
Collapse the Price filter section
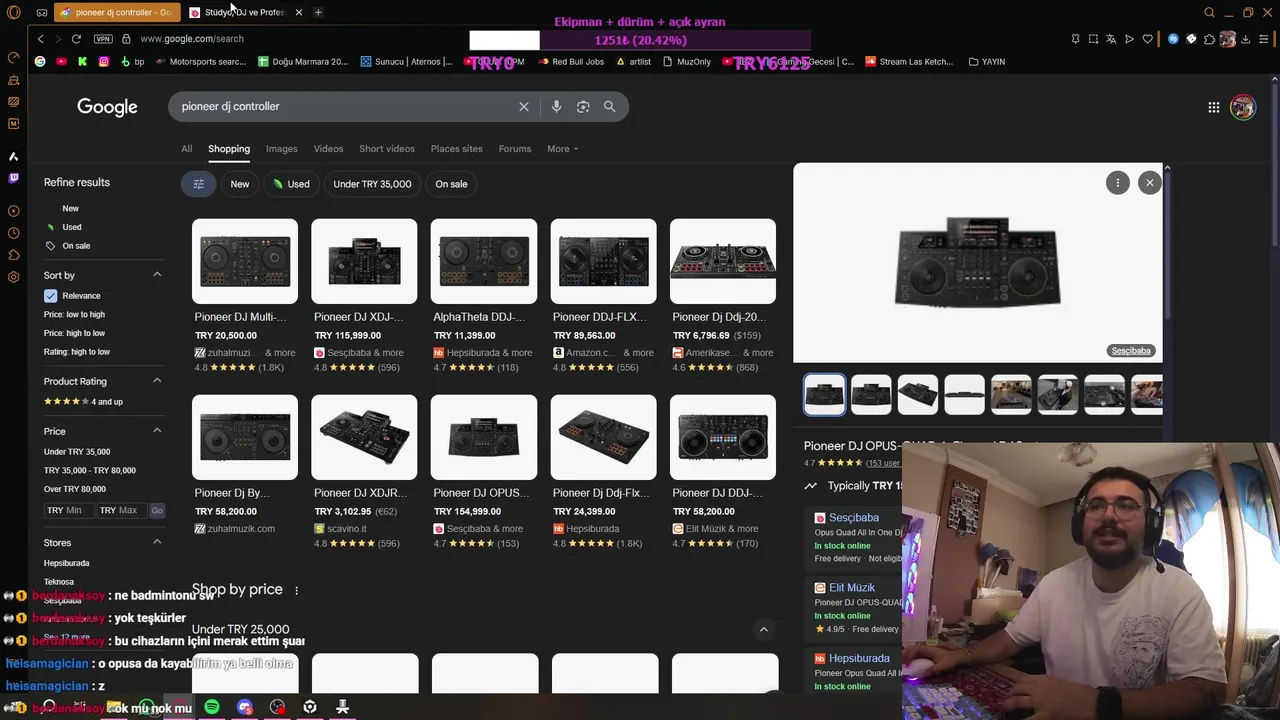pyautogui.click(x=157, y=431)
